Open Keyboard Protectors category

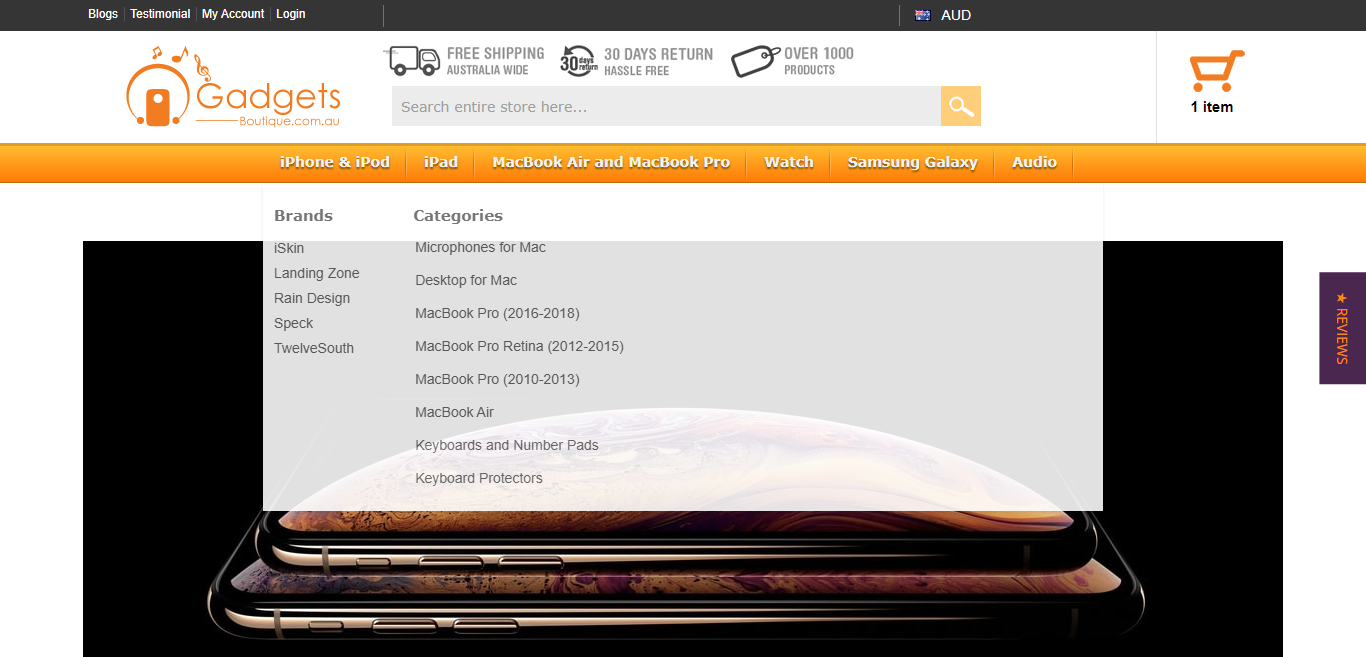pyautogui.click(x=479, y=478)
